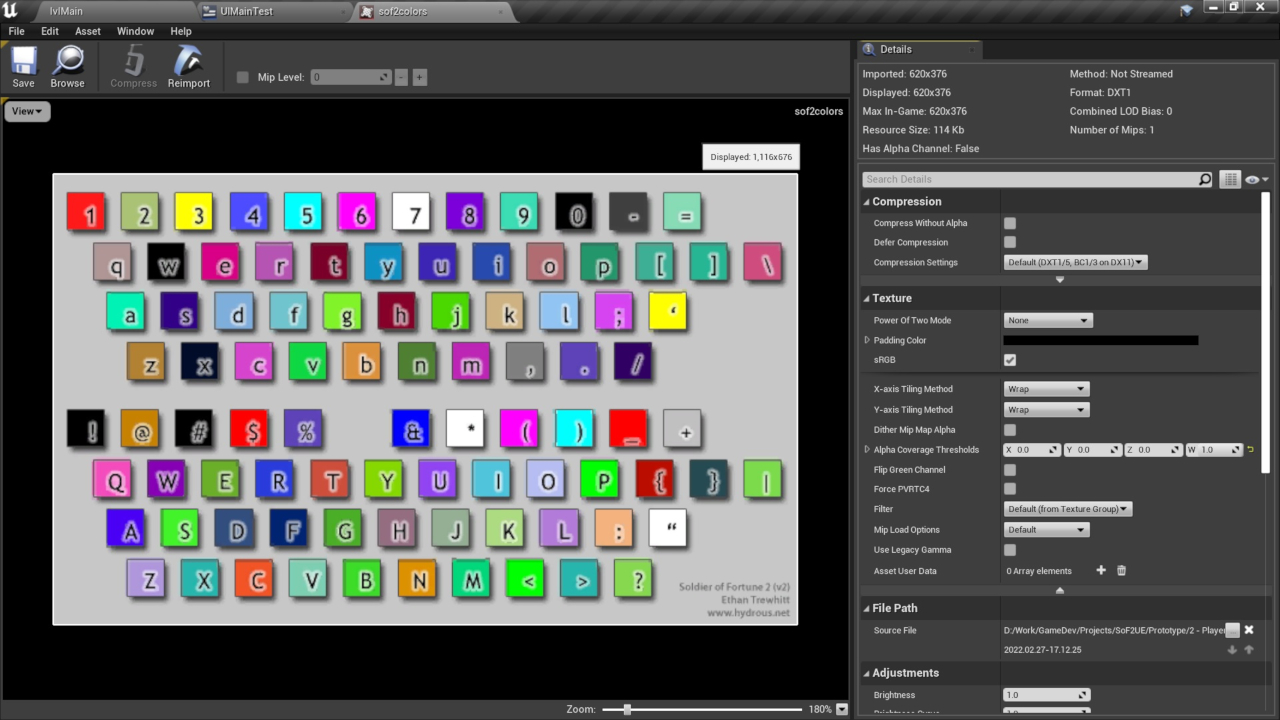Add an Asset User Data array element

[1101, 571]
